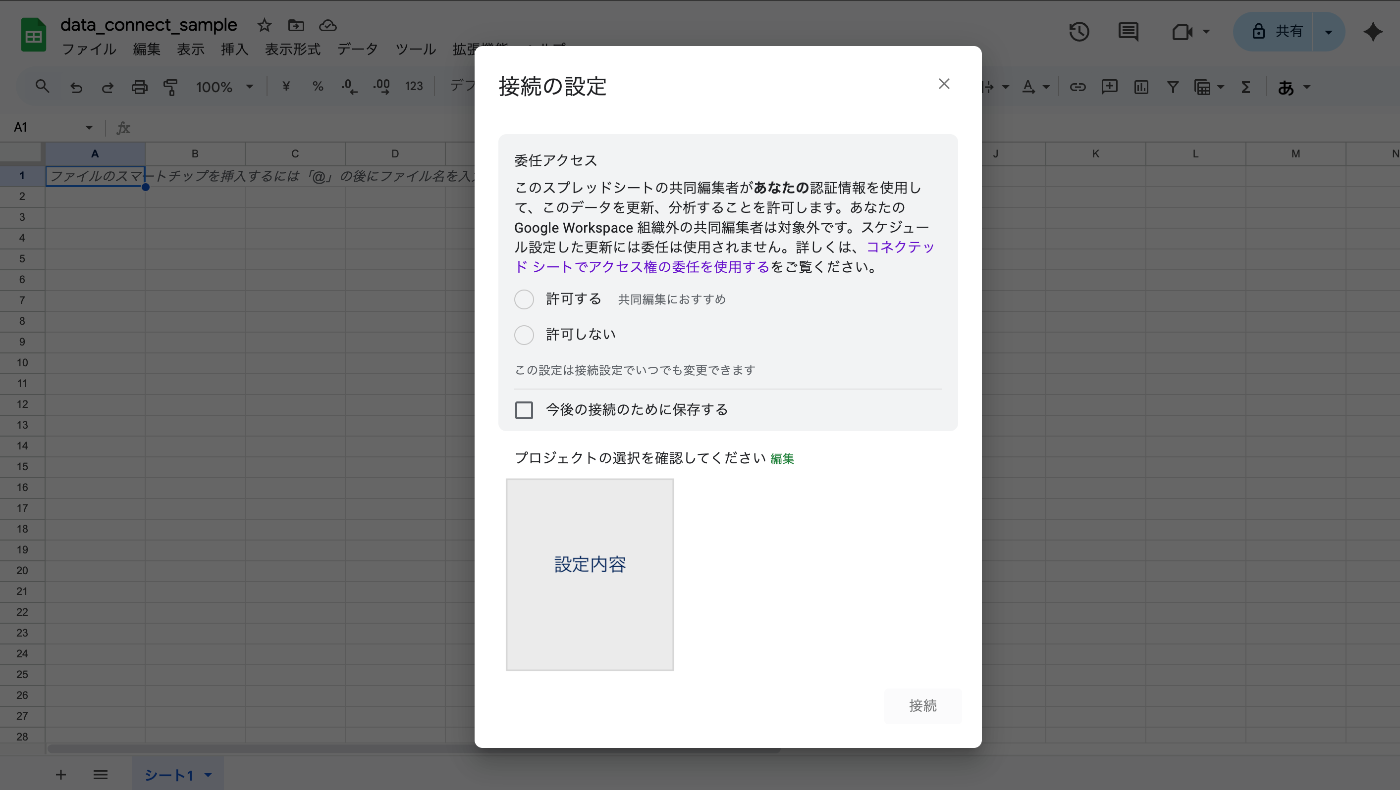Viewport: 1400px width, 790px height.
Task: Click the redo arrow icon
Action: pos(107,87)
